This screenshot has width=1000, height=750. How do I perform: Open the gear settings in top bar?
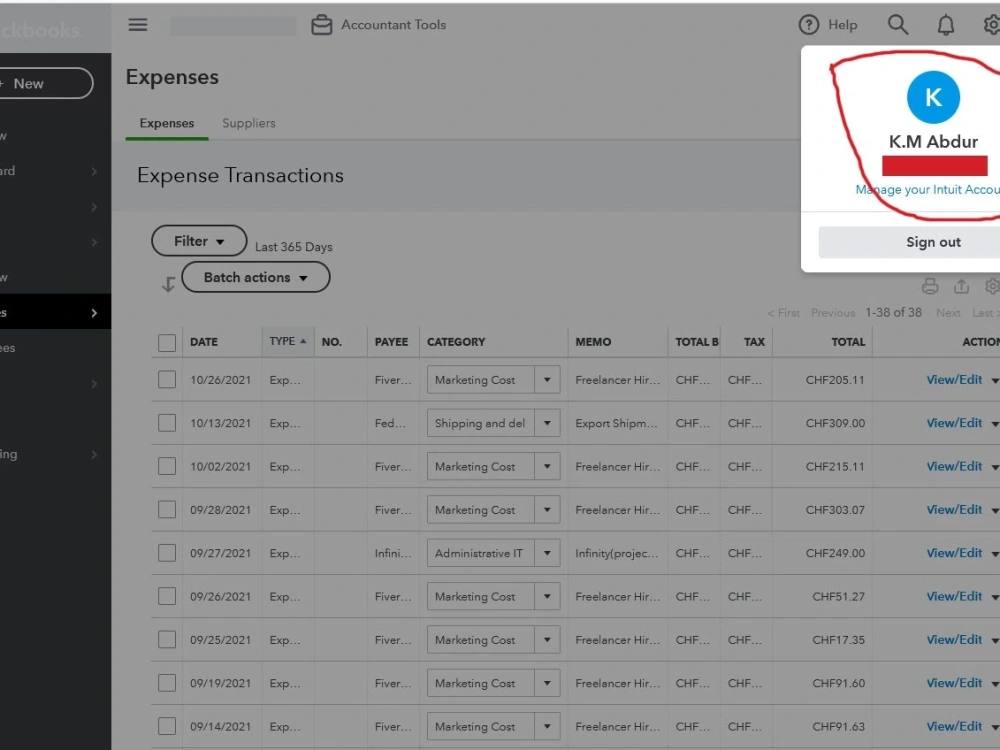tap(992, 25)
